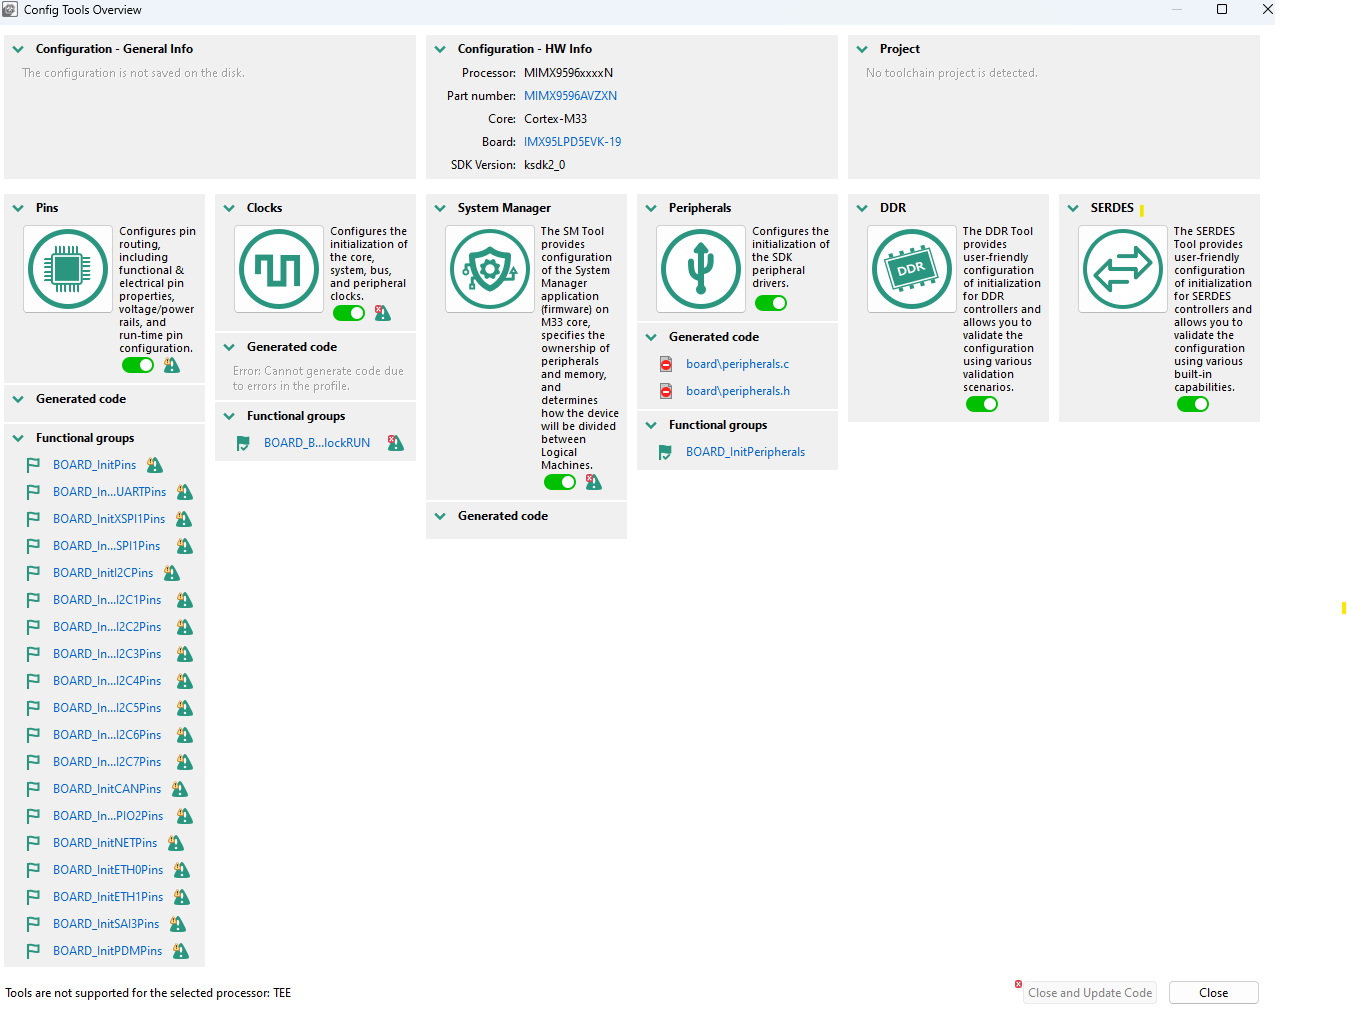Viewport: 1347px width, 1014px height.
Task: Select the BOARD_InitCANPins functional group
Action: [106, 789]
